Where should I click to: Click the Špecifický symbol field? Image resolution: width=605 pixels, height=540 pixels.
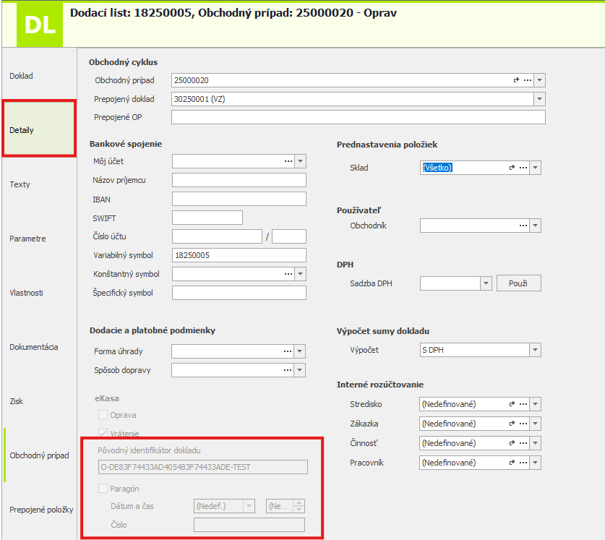pyautogui.click(x=239, y=293)
